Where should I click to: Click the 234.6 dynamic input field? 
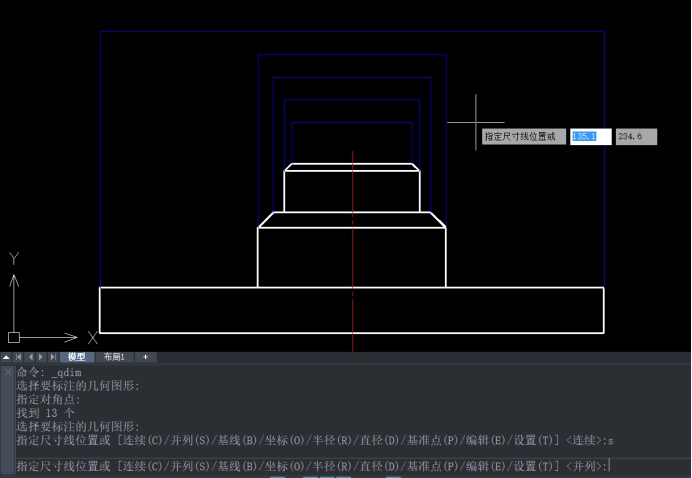635,136
